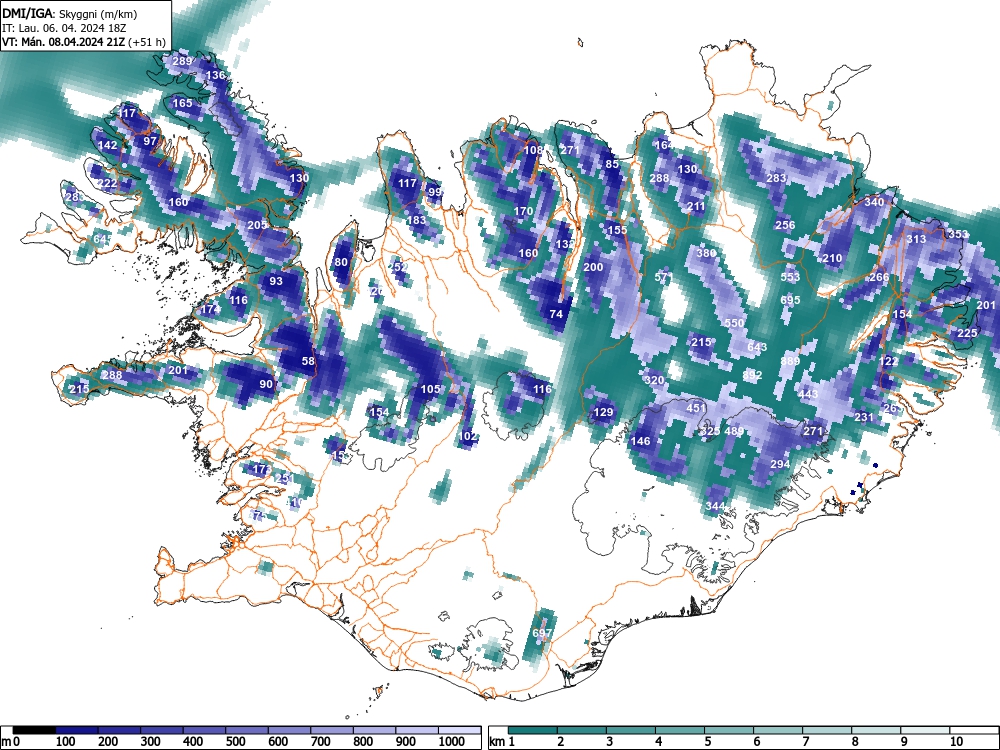Click the '1000' label on the meter legend

(x=452, y=742)
